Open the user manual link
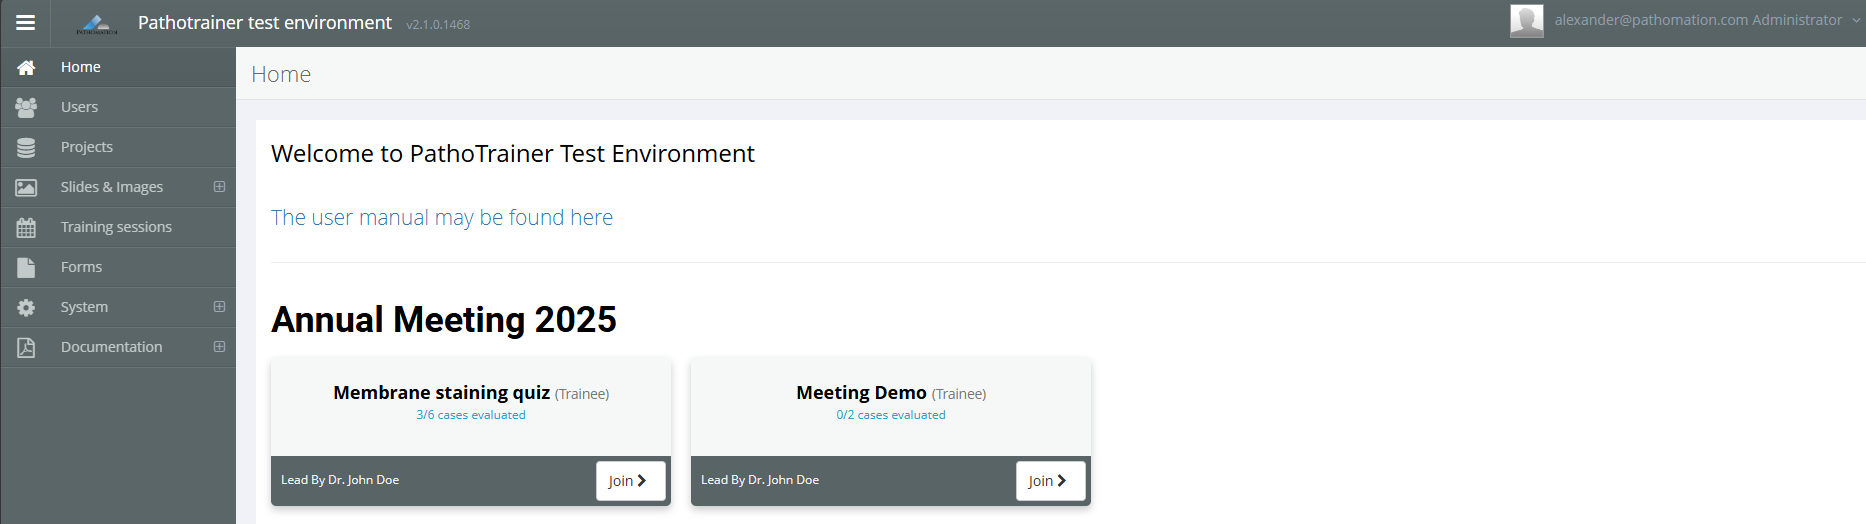 click(x=441, y=217)
